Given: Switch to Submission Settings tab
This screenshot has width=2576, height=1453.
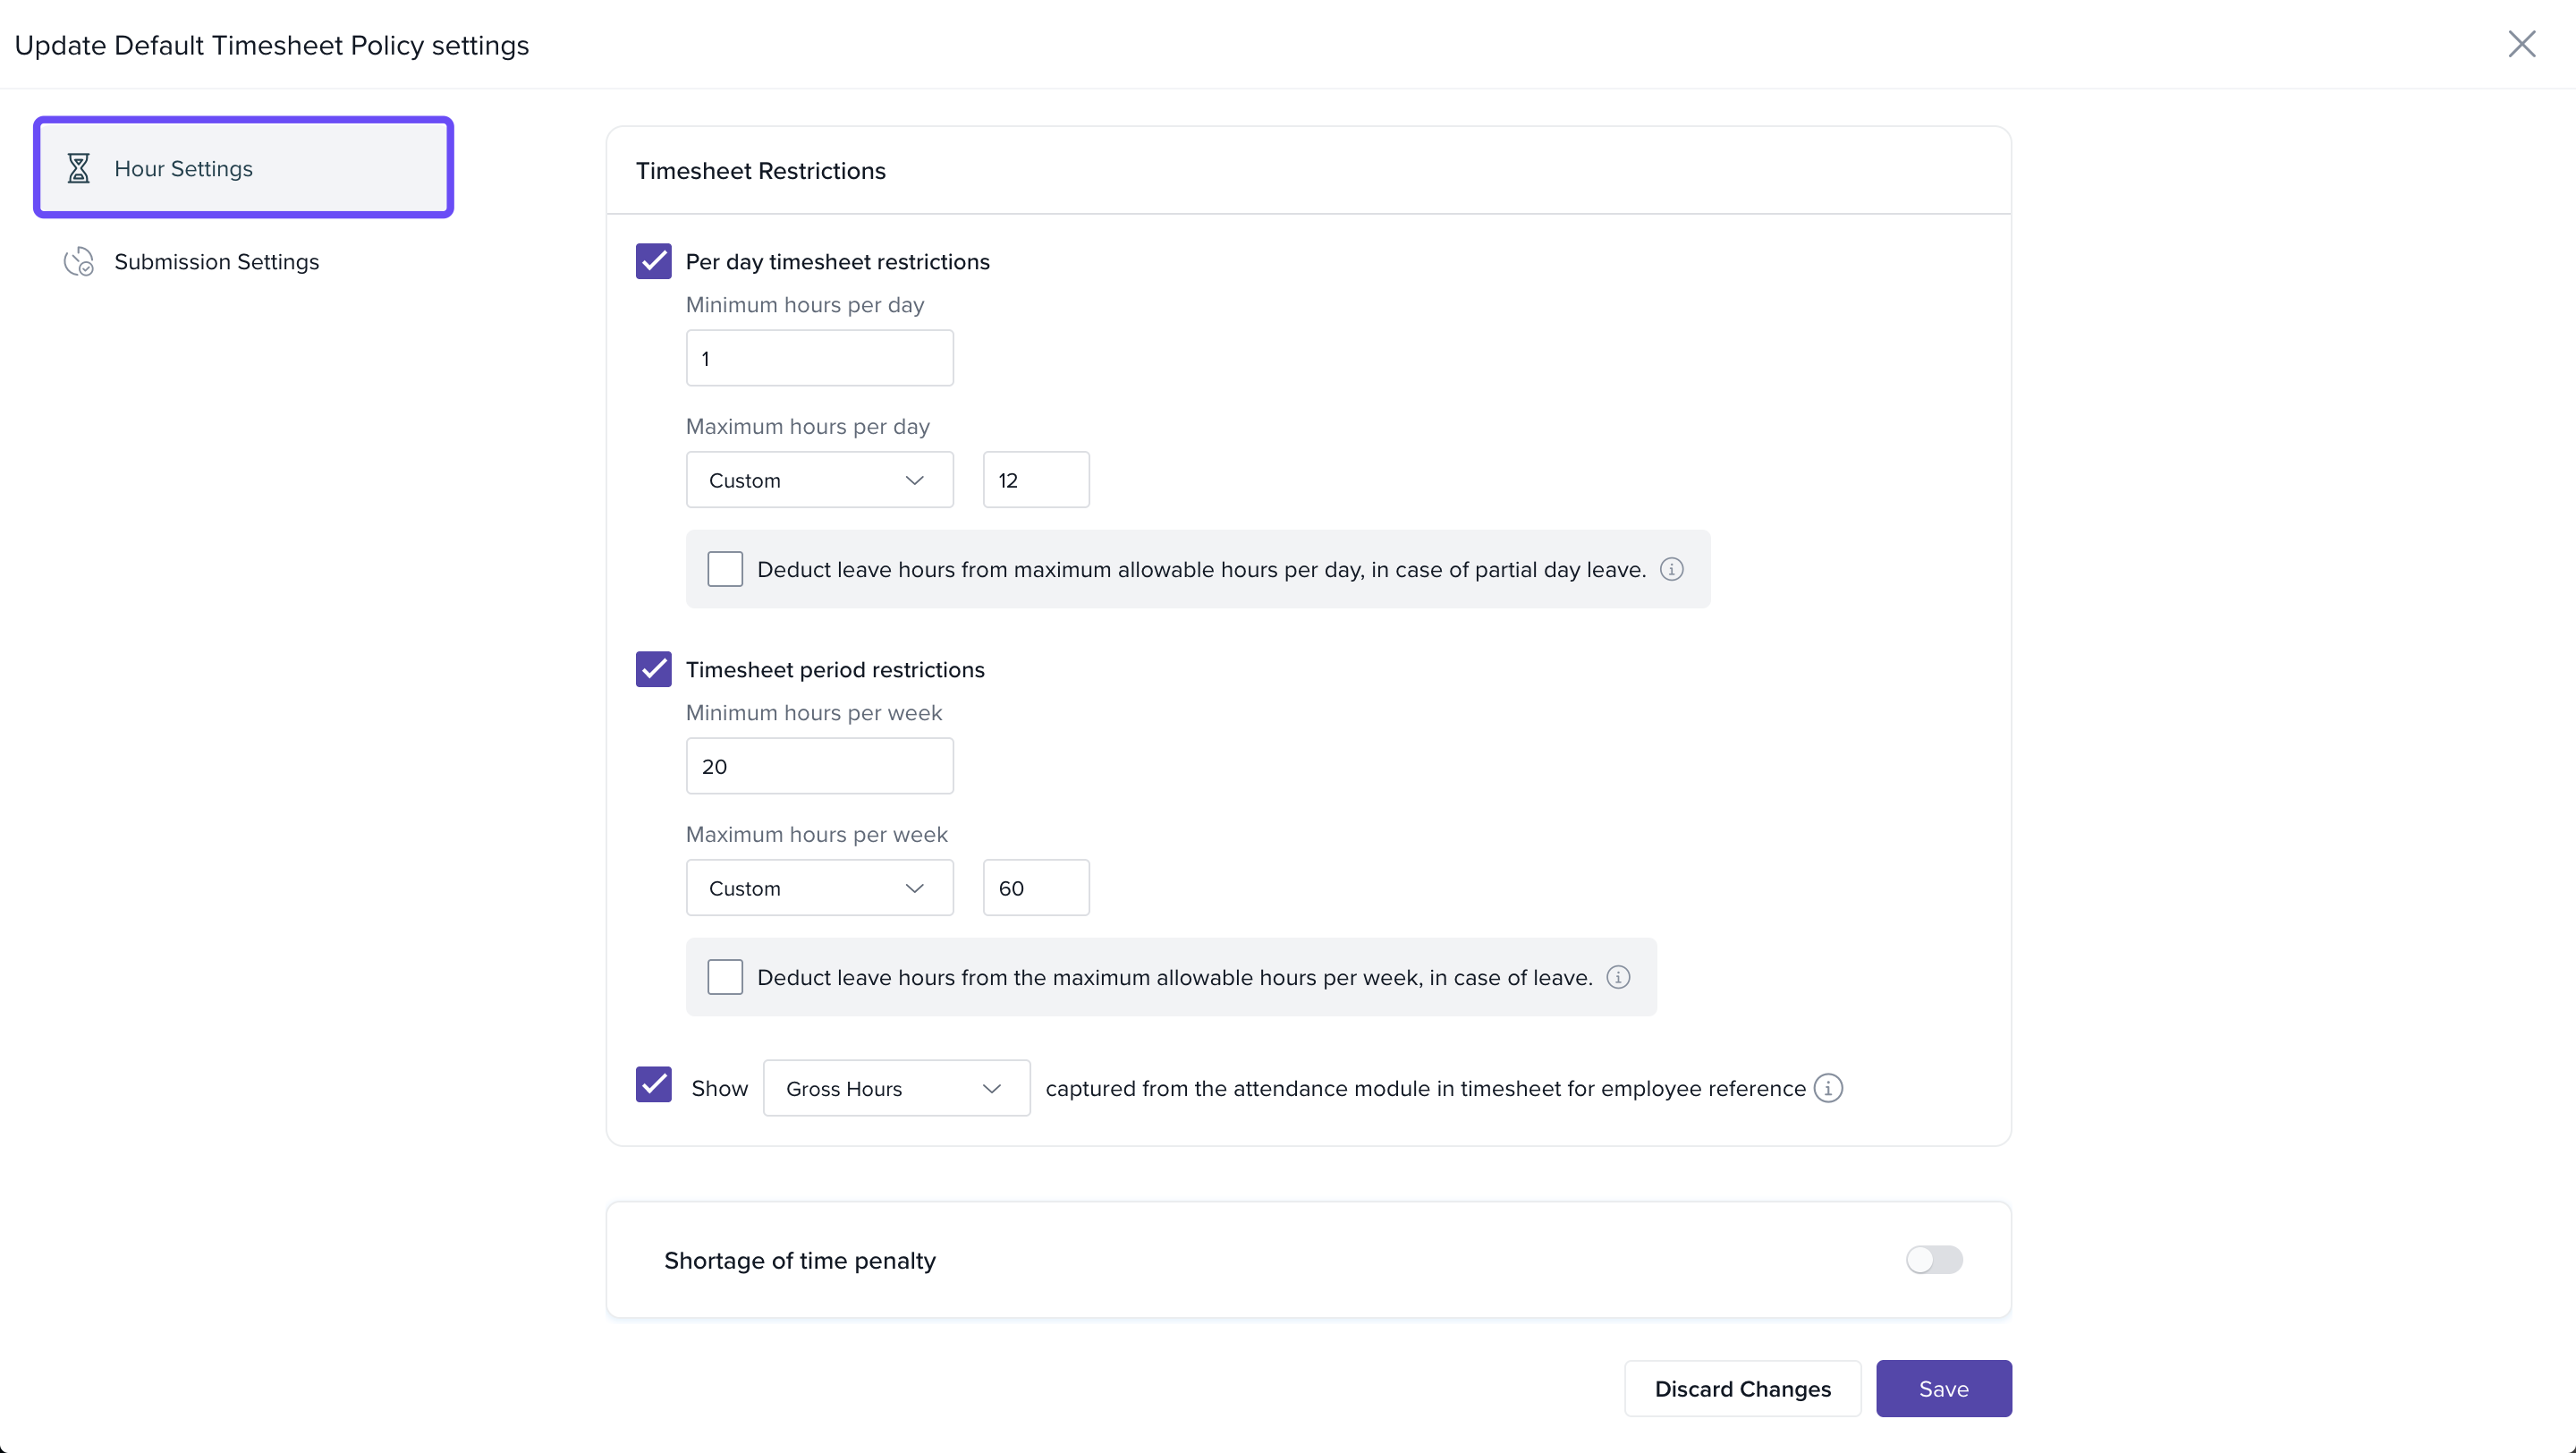Looking at the screenshot, I should point(216,262).
